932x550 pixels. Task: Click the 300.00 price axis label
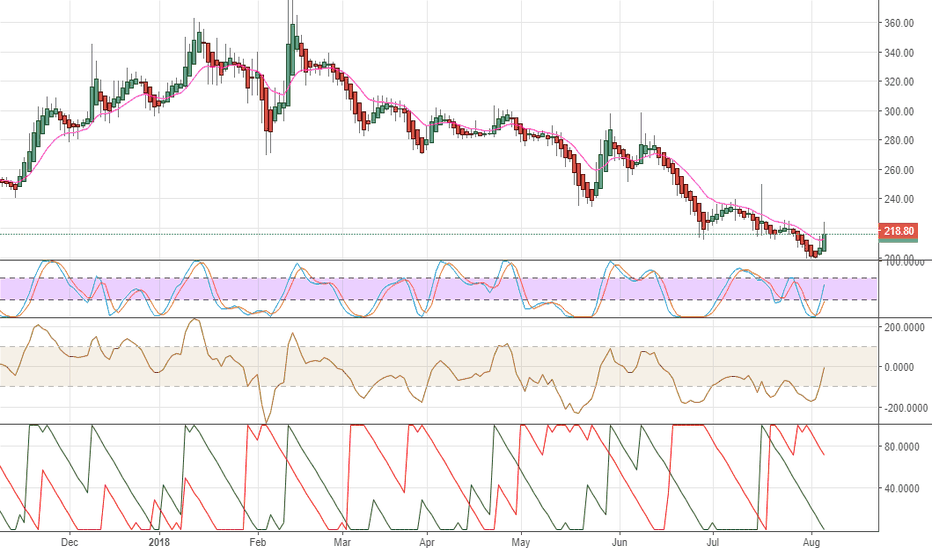coord(899,111)
